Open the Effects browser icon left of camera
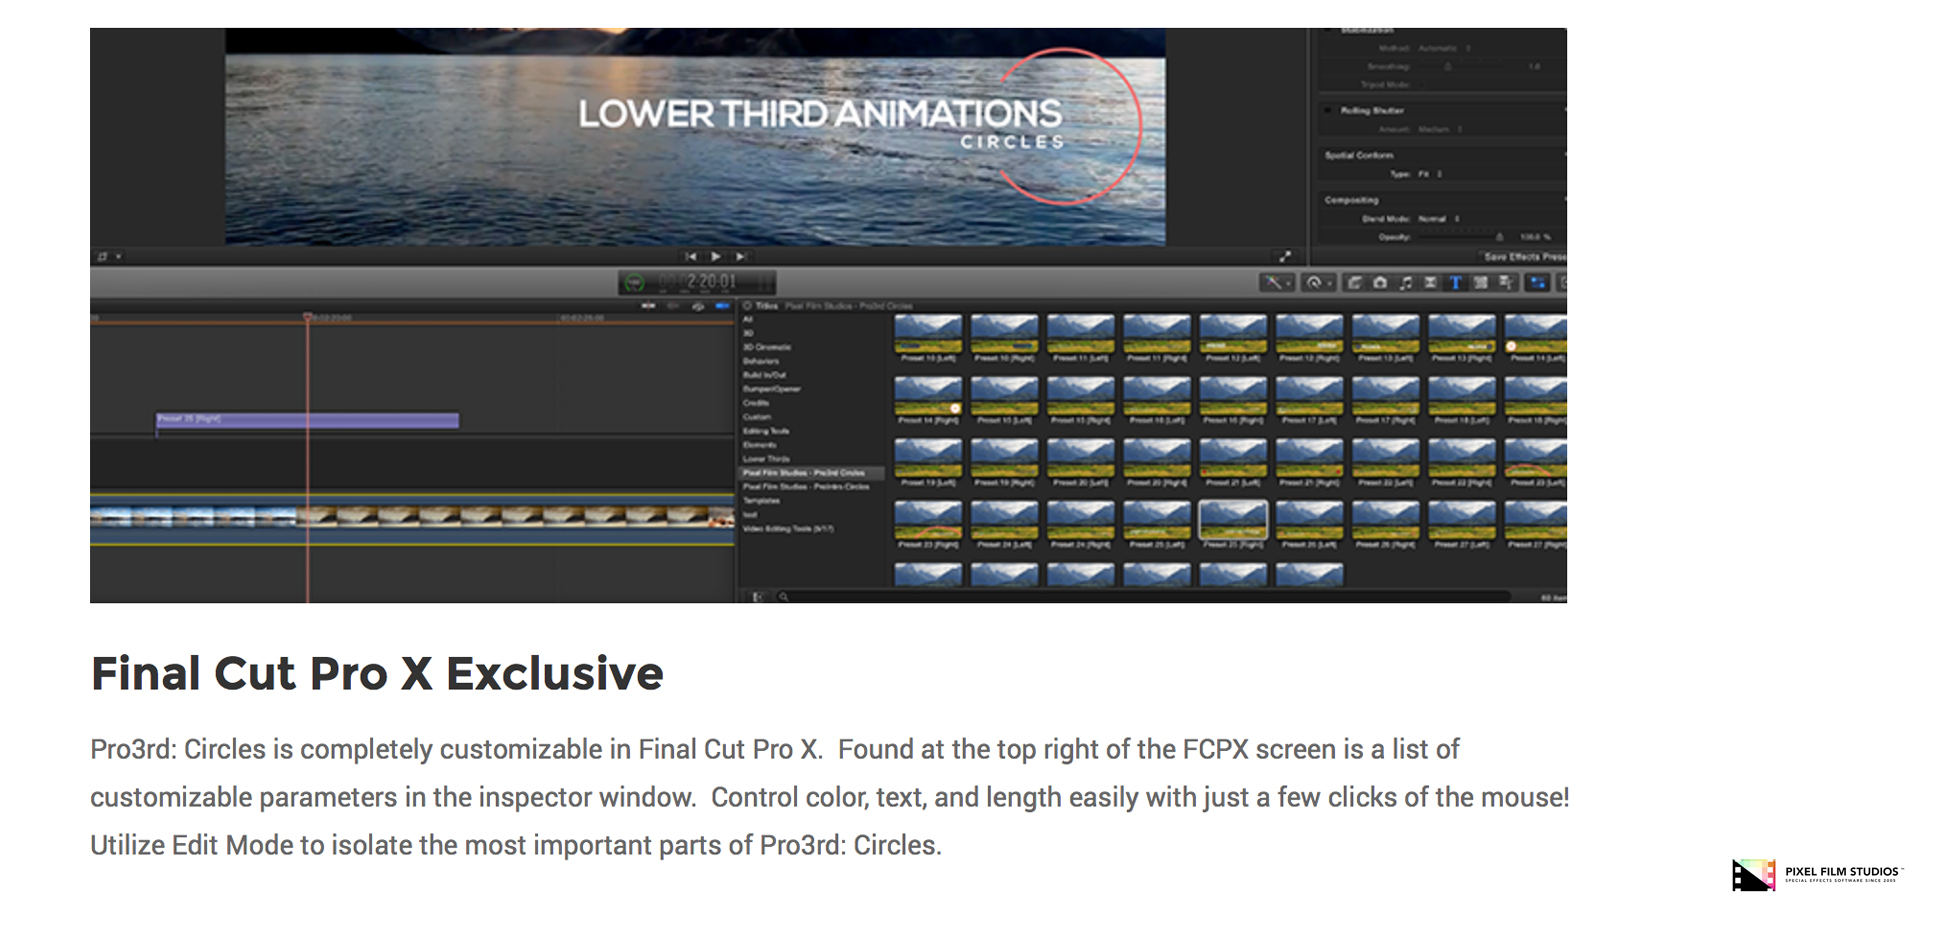 1354,283
